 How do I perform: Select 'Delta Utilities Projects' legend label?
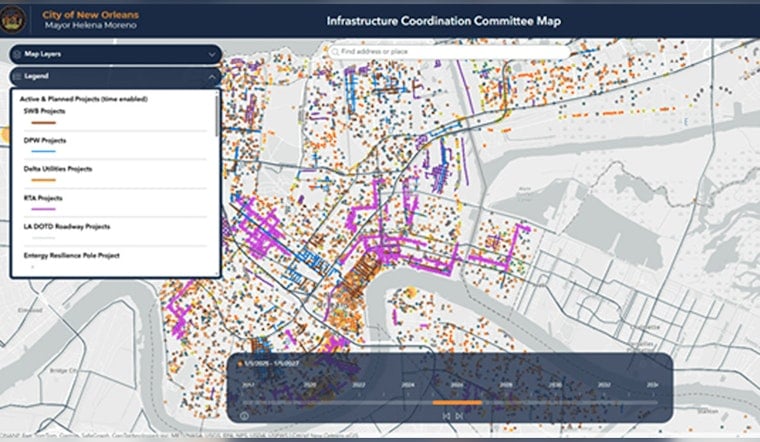[58, 169]
